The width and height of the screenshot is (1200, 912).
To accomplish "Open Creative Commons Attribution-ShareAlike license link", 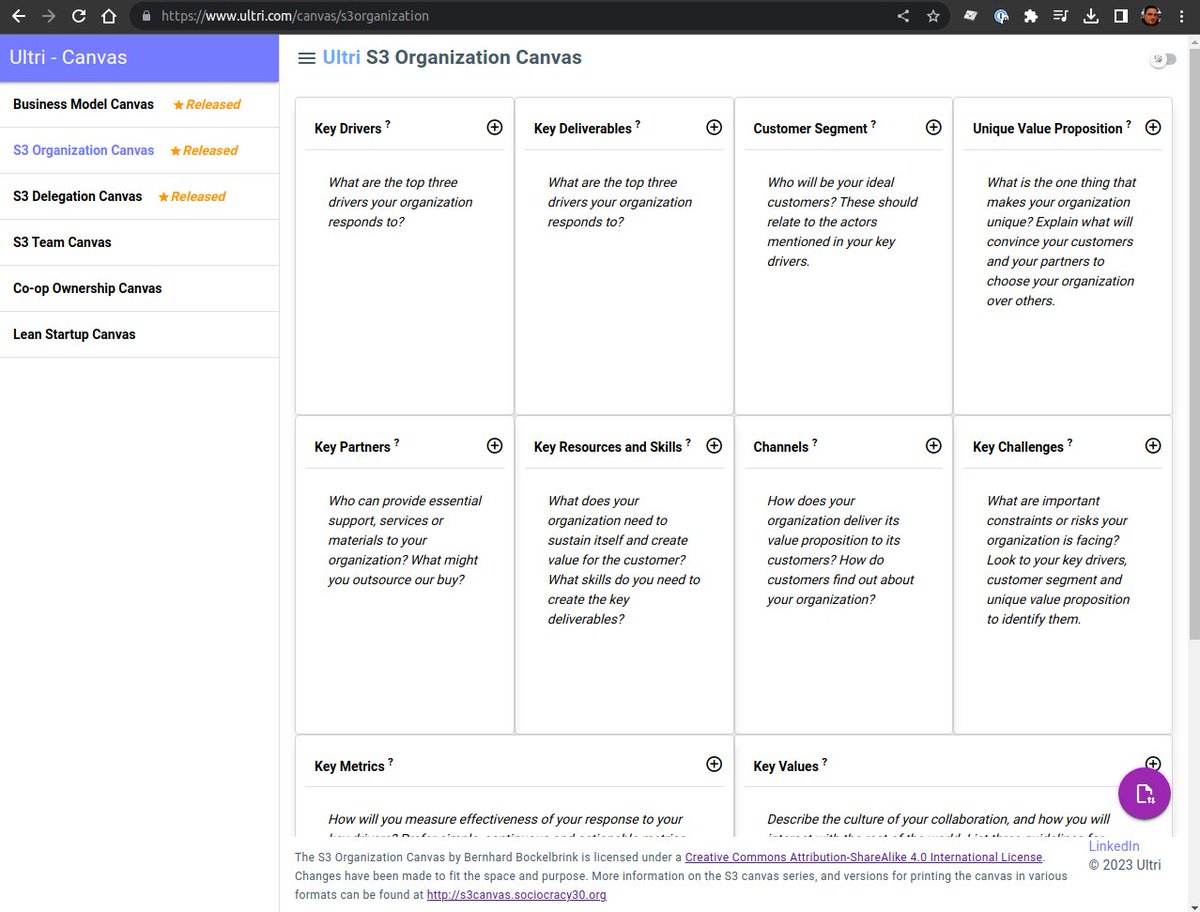I will (x=864, y=857).
